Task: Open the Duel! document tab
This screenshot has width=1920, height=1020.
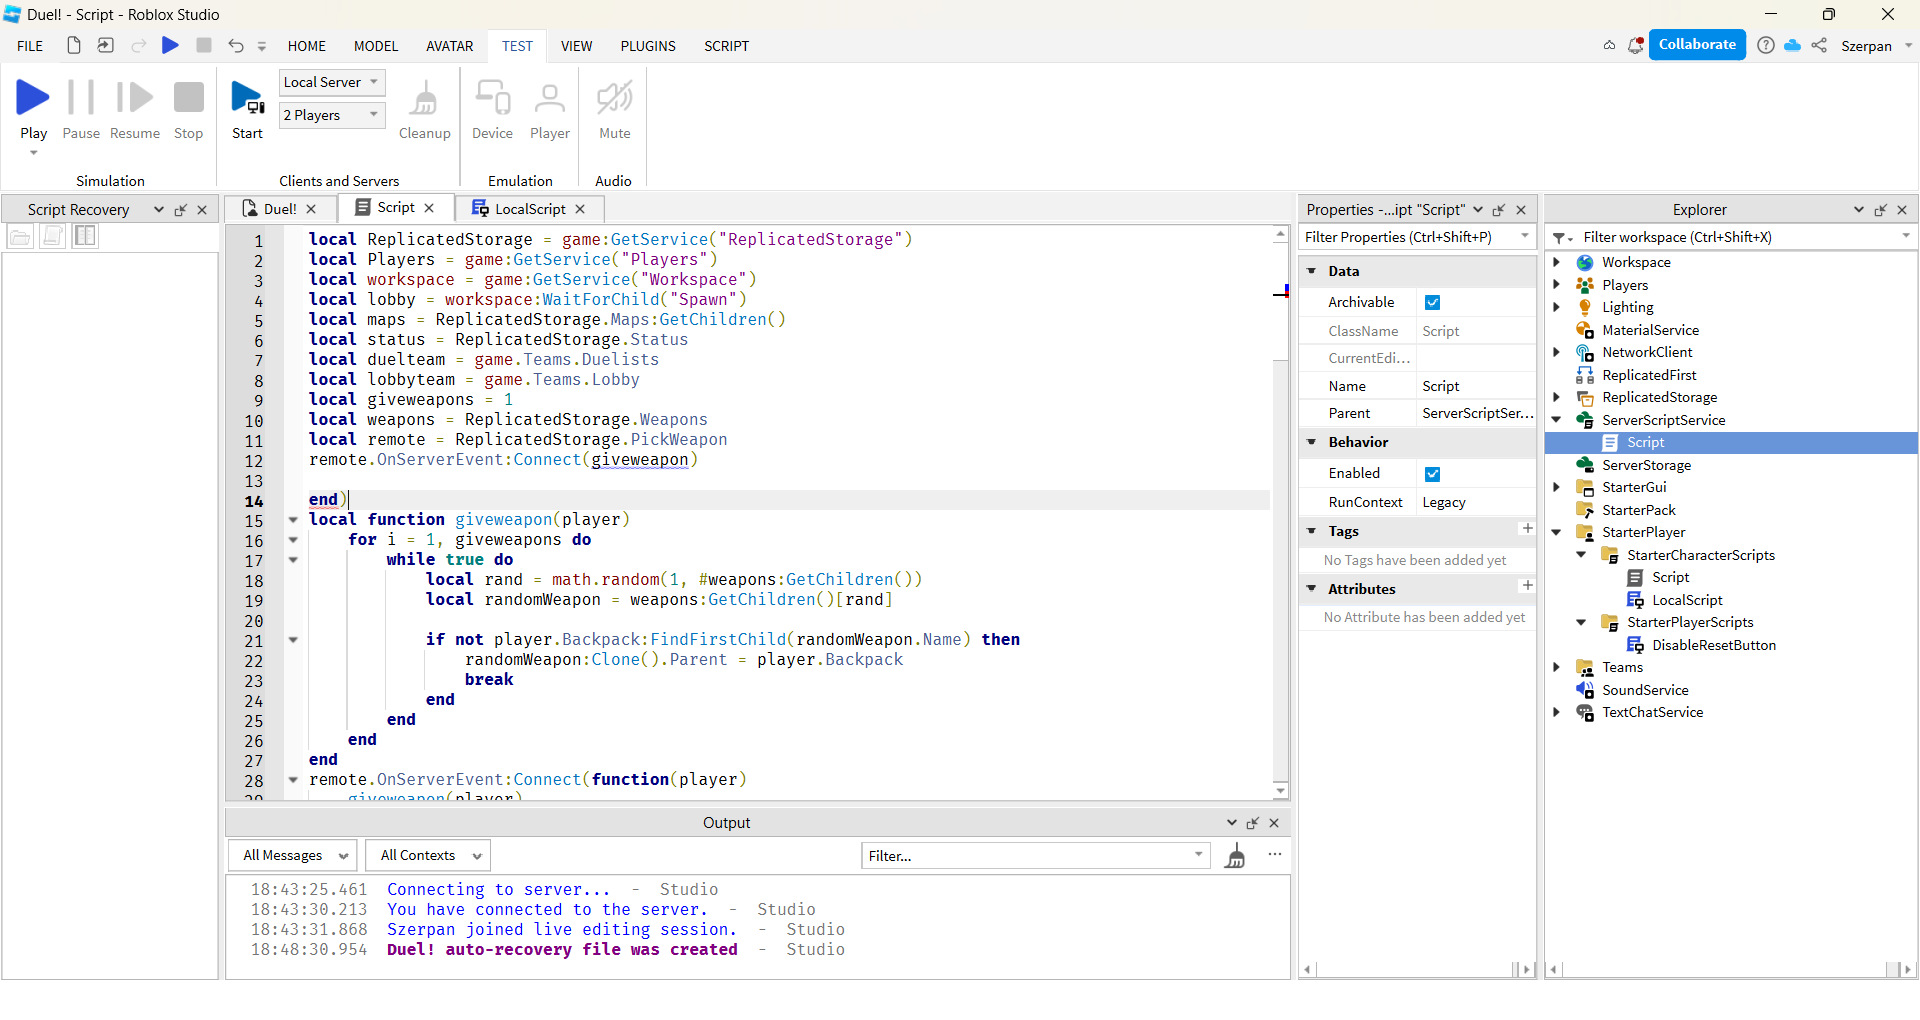Action: coord(280,209)
